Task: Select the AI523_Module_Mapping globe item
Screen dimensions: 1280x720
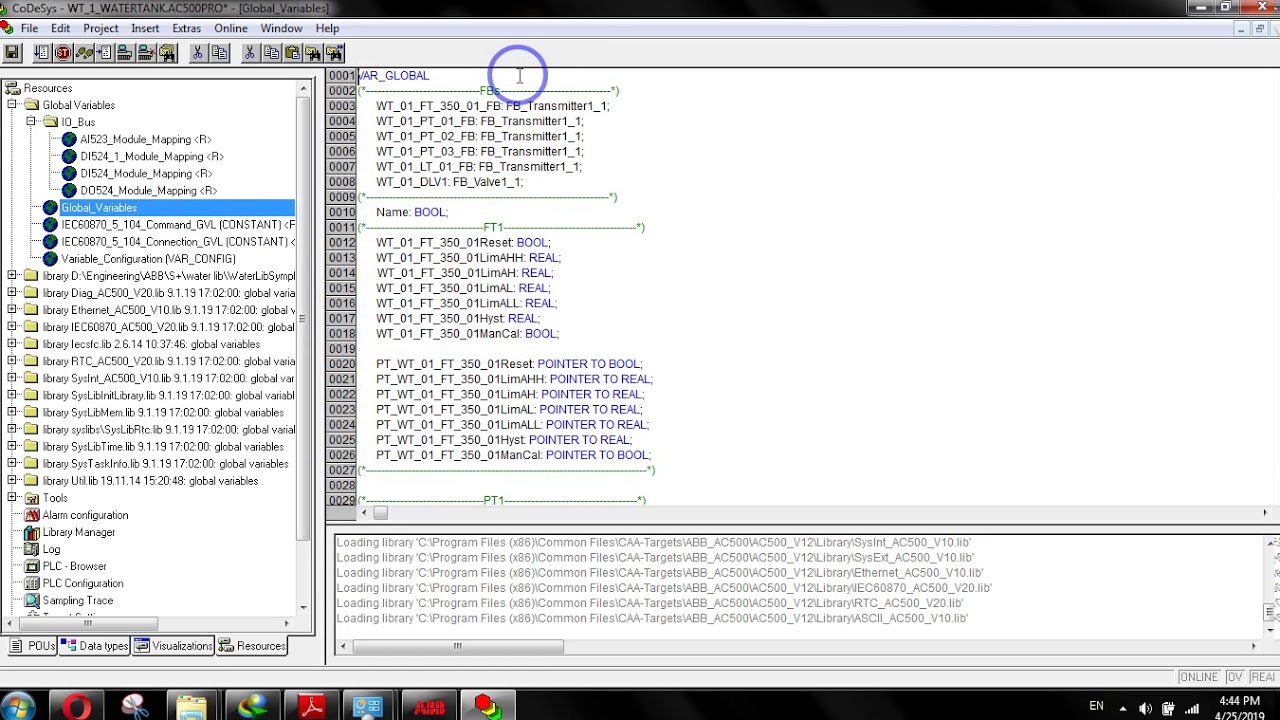Action: tap(145, 139)
